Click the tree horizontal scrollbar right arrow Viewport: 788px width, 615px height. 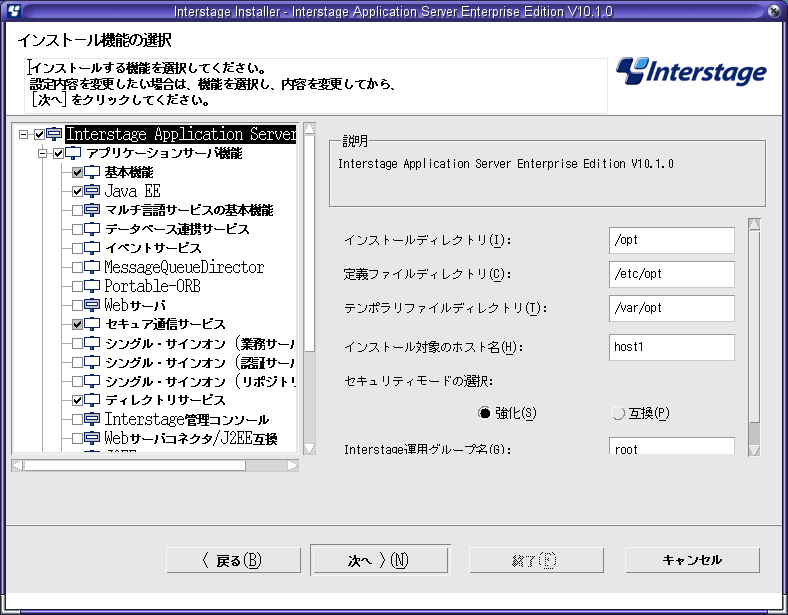(293, 466)
